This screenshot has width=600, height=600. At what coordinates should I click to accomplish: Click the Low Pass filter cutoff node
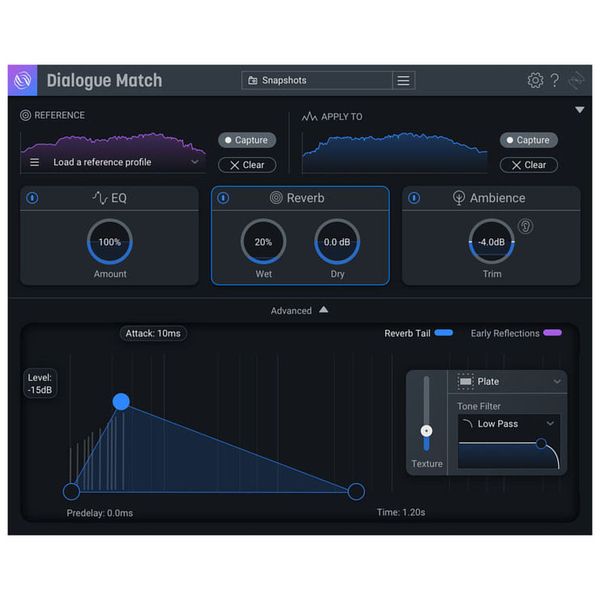541,444
